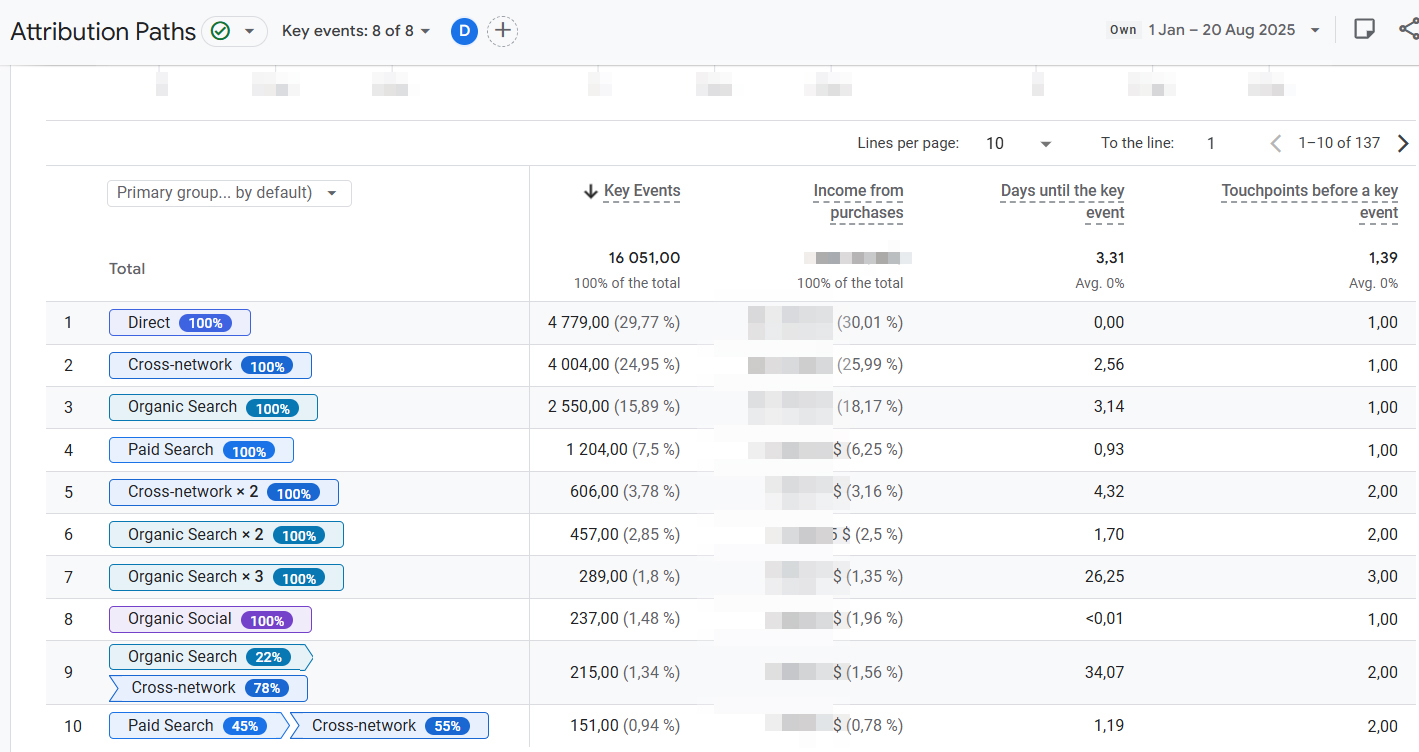Click the green checkmark status icon

(221, 31)
